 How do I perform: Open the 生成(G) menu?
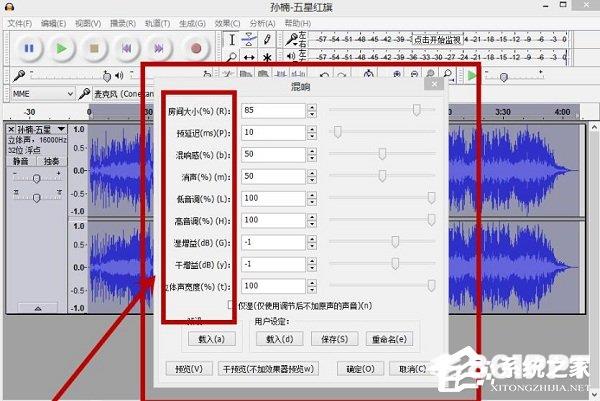tap(192, 23)
